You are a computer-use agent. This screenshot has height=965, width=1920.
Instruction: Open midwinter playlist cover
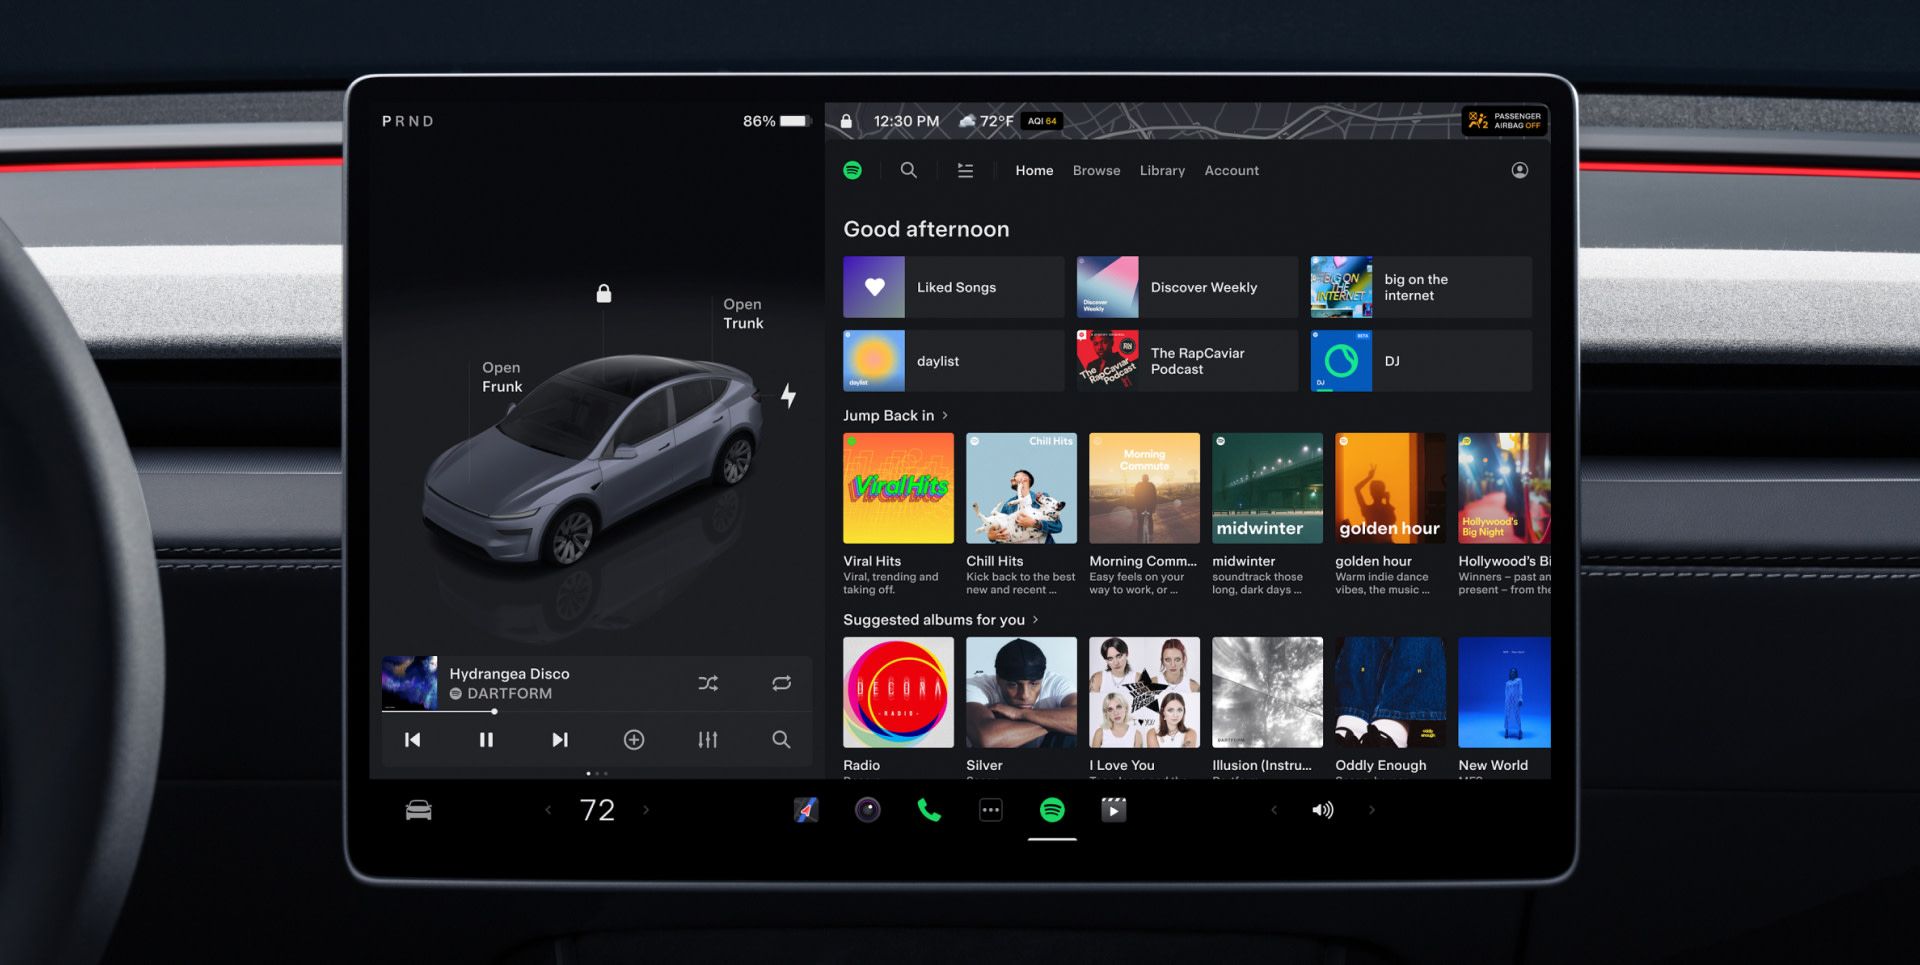pyautogui.click(x=1267, y=488)
